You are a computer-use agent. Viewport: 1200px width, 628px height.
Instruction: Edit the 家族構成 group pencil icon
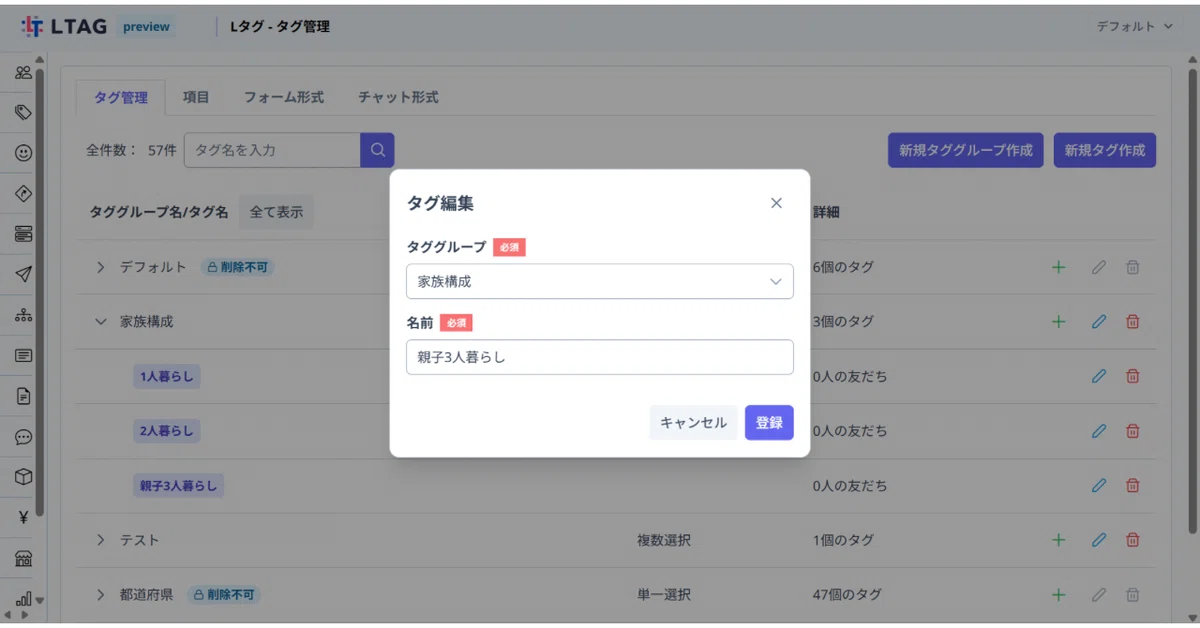click(x=1099, y=322)
